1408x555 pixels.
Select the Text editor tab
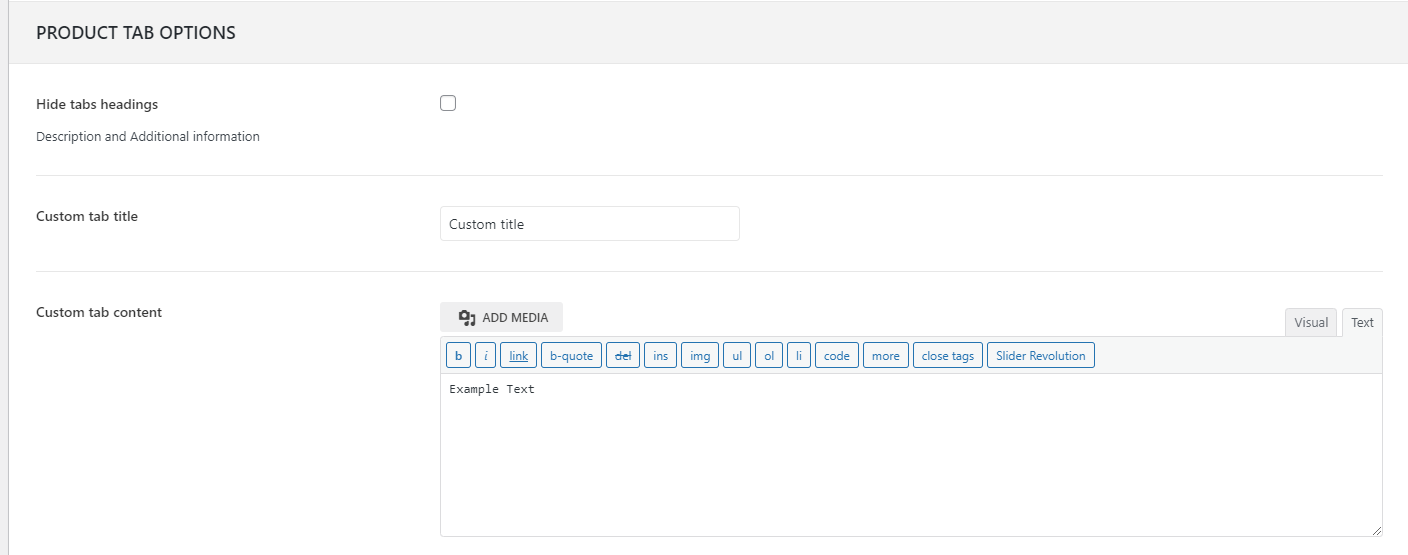pos(1362,322)
